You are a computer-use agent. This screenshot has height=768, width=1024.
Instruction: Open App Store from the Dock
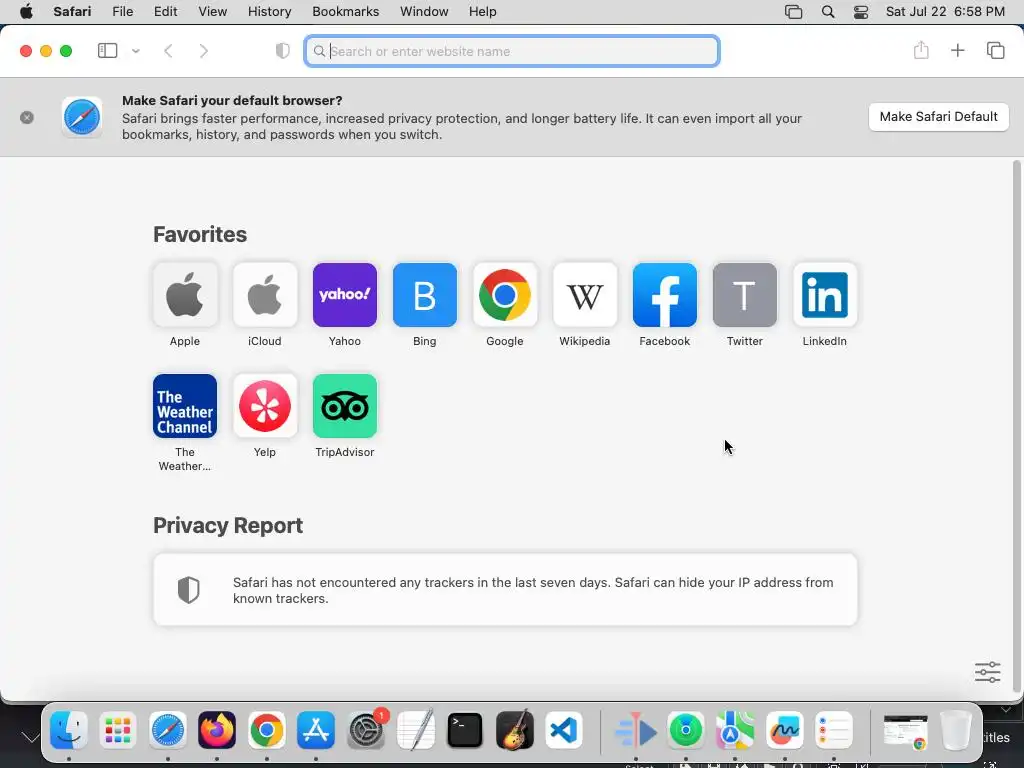tap(316, 729)
